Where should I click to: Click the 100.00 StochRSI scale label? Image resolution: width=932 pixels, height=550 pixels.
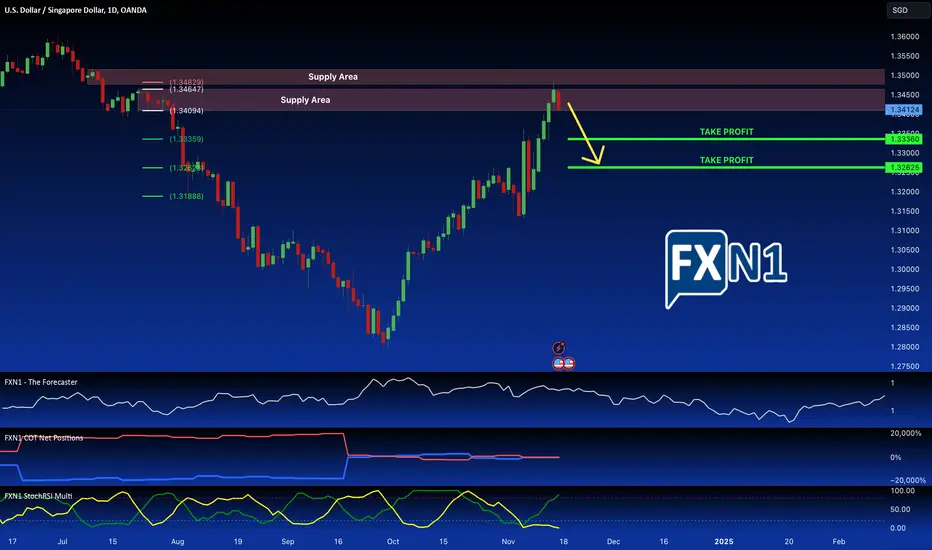tap(902, 491)
